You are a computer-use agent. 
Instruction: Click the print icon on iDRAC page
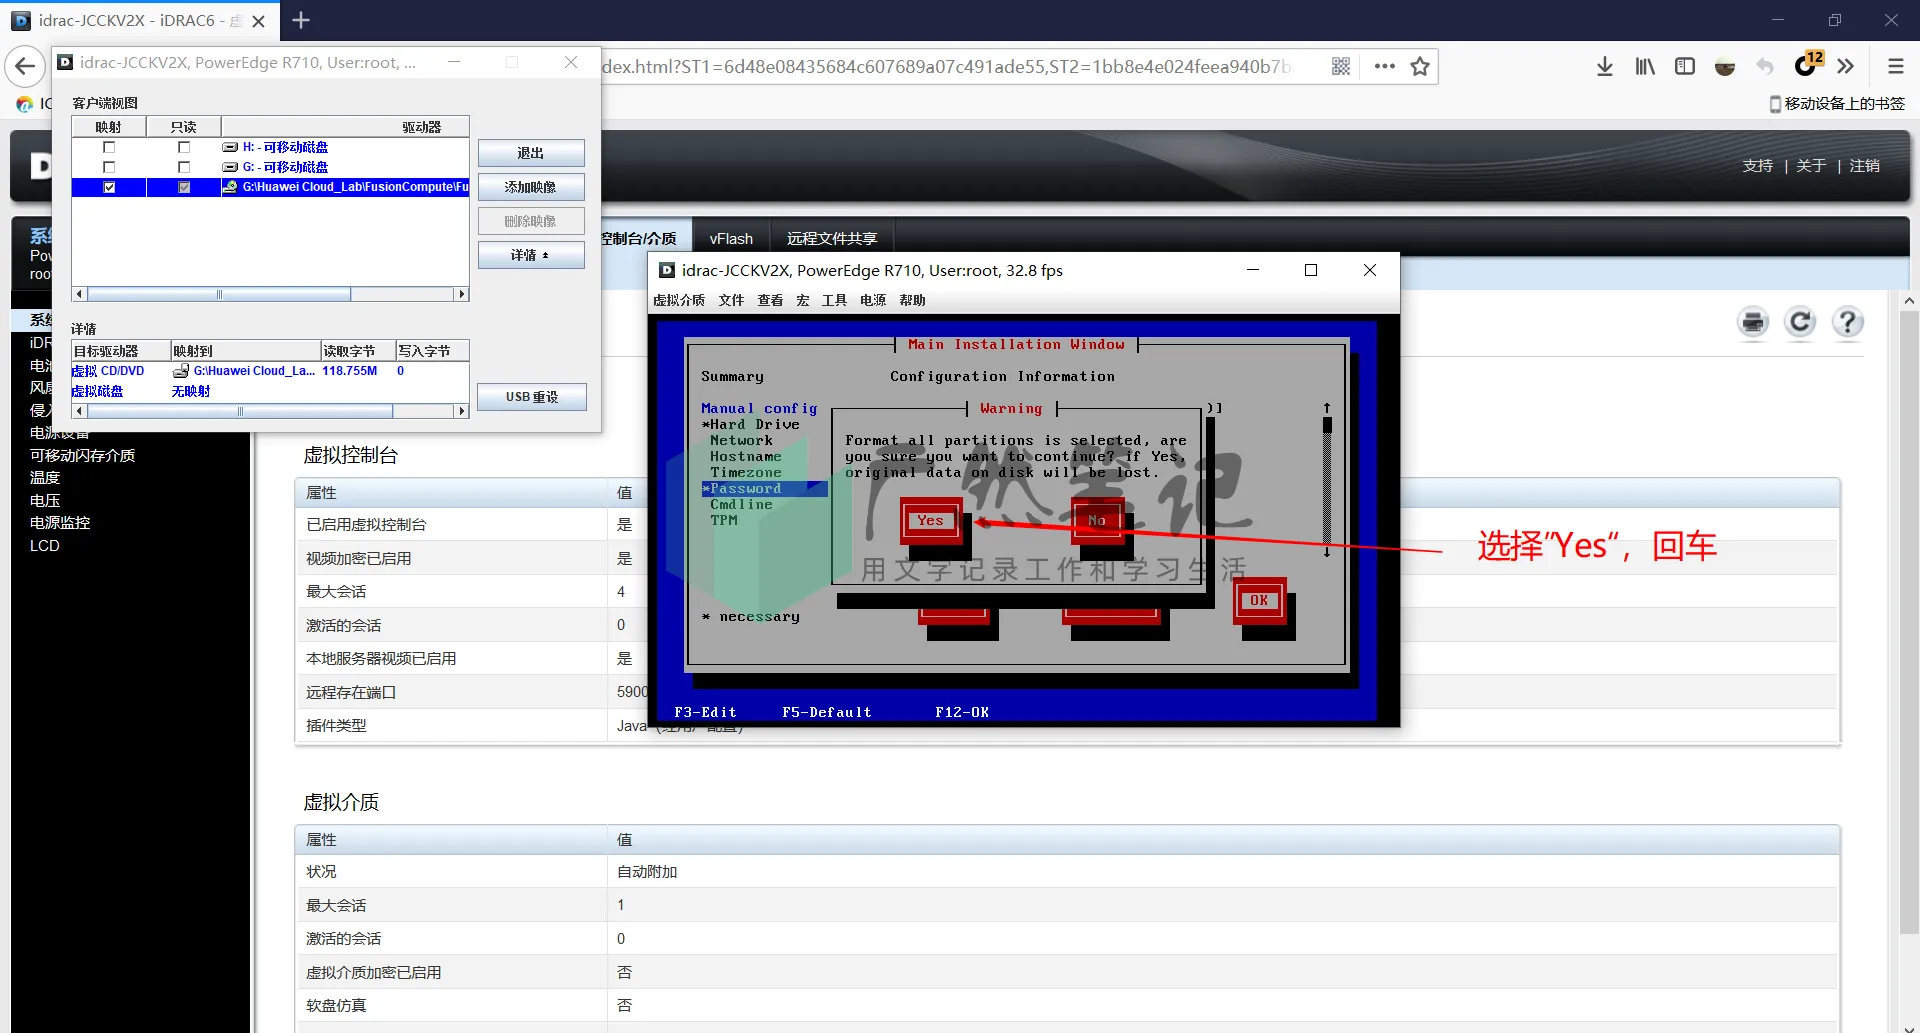(1753, 322)
